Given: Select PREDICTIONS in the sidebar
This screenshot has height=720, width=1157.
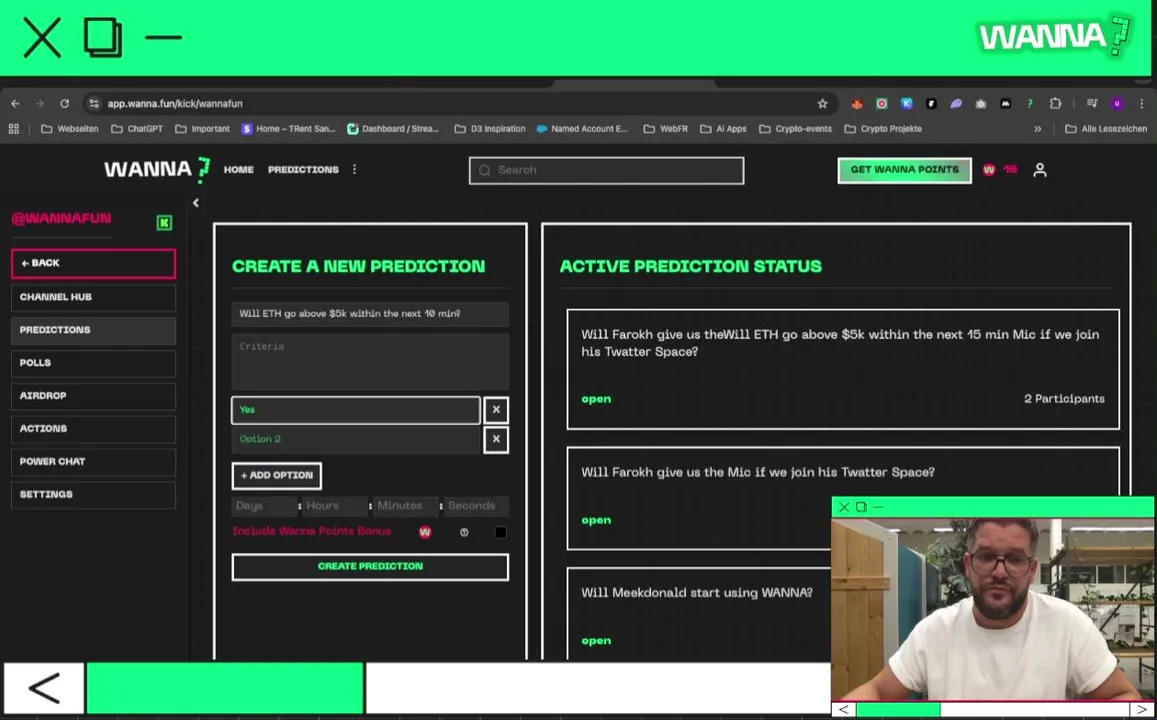Looking at the screenshot, I should 94,330.
